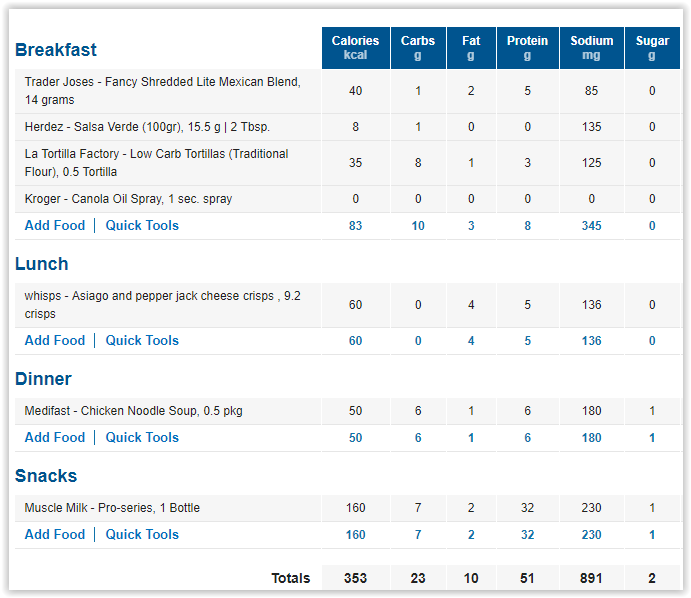
Task: Click Add Food under Breakfast
Action: (55, 225)
